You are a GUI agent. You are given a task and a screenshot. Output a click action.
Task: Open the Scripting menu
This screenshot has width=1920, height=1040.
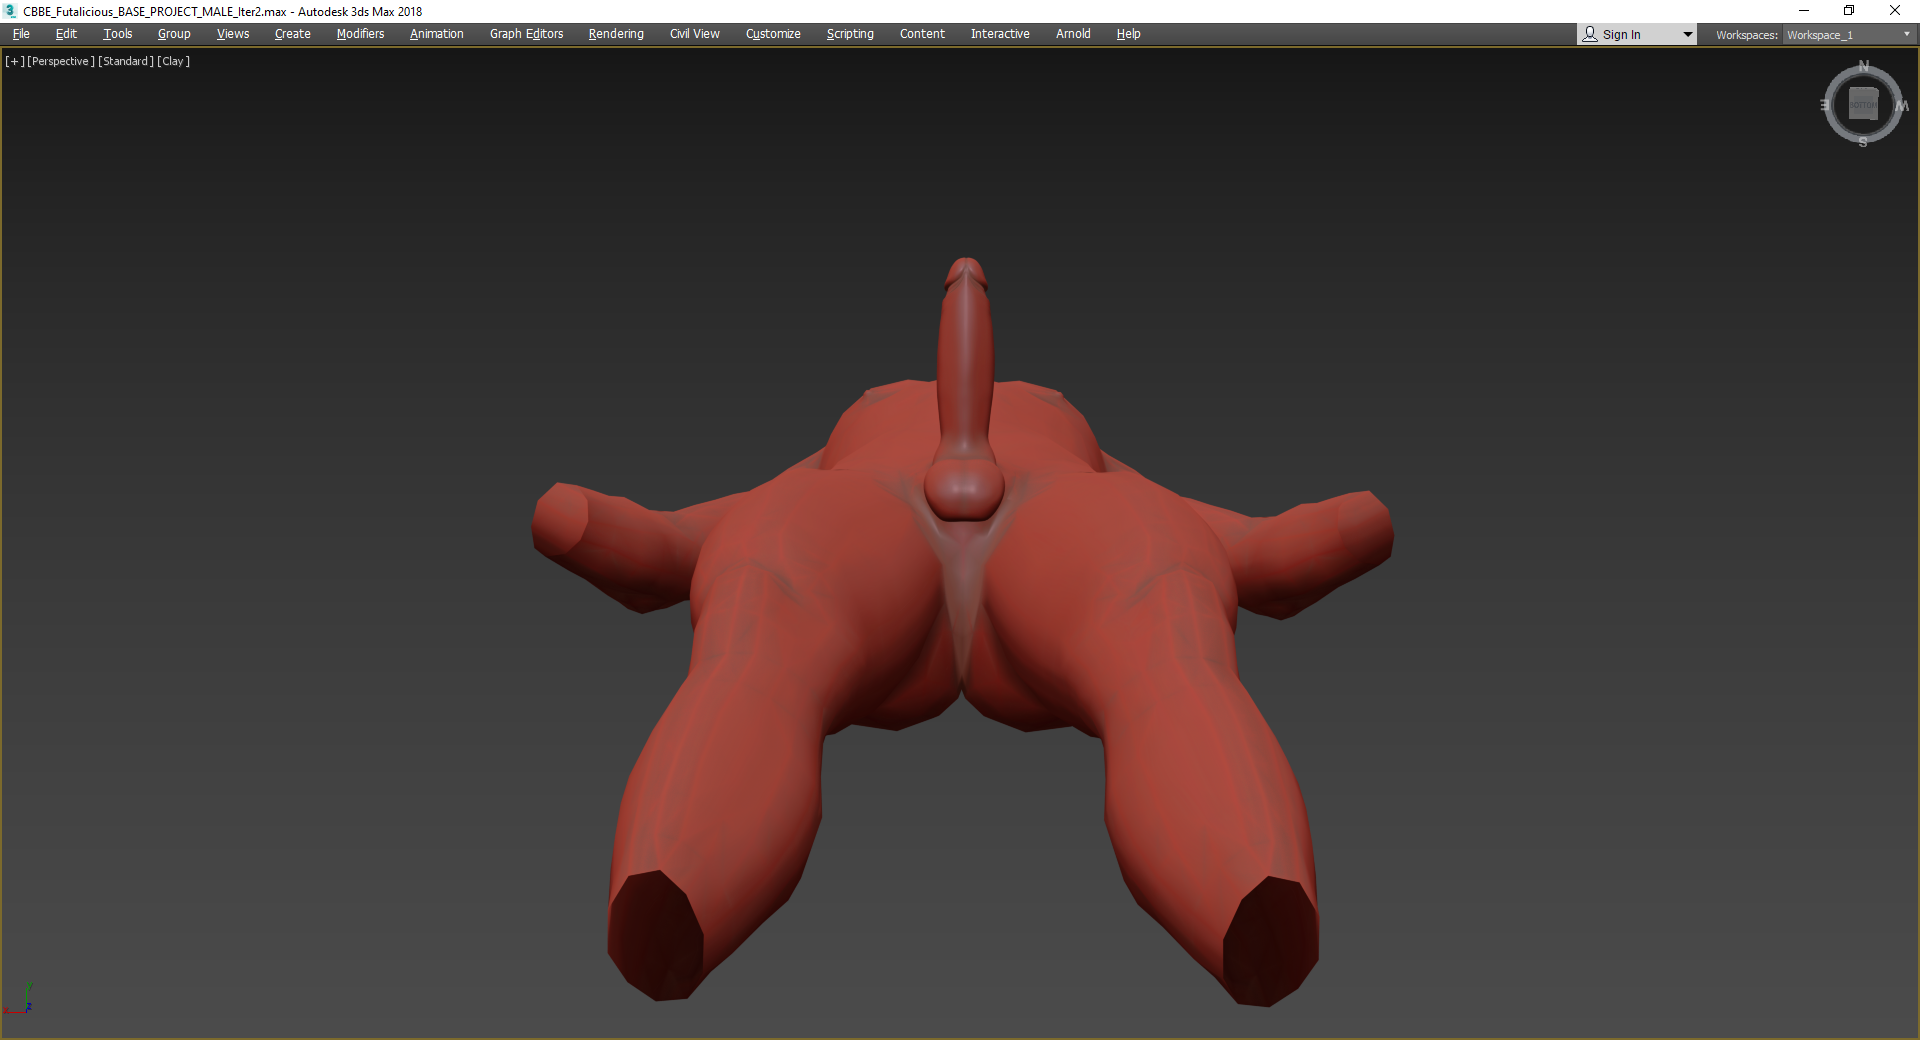point(850,34)
